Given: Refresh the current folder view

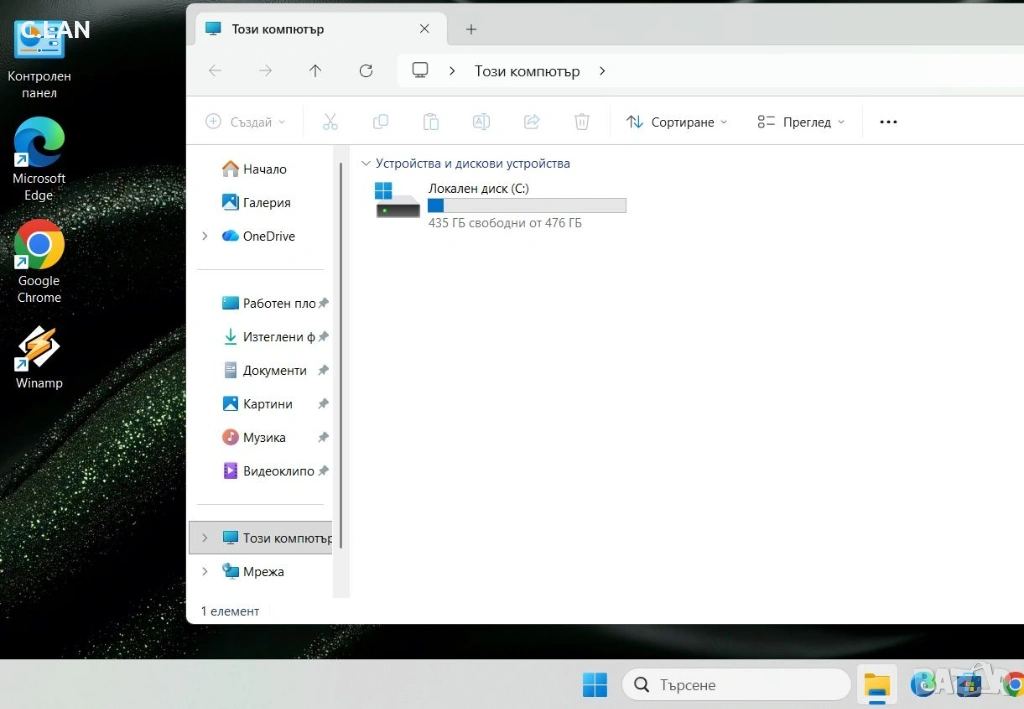Looking at the screenshot, I should (x=366, y=71).
